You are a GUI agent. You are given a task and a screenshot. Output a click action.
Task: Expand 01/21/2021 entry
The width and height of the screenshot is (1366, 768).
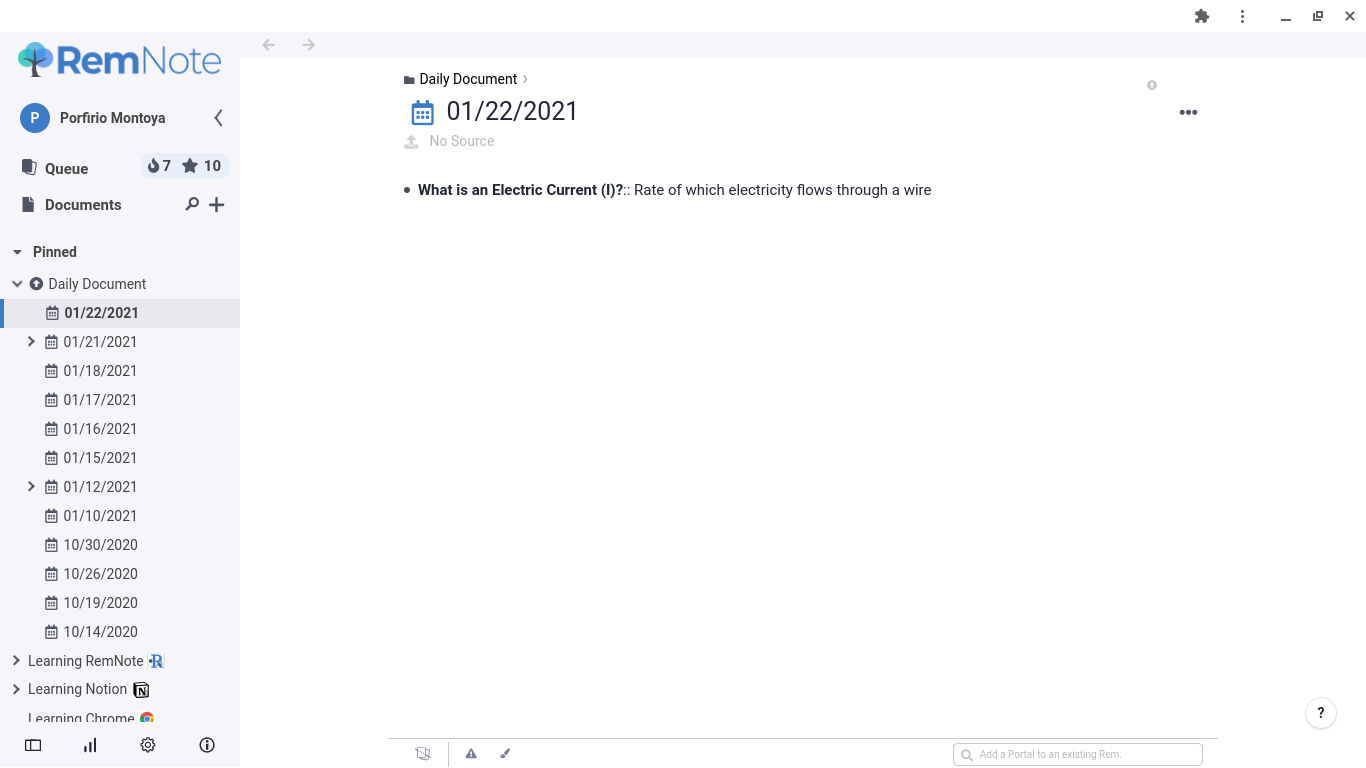pos(31,342)
